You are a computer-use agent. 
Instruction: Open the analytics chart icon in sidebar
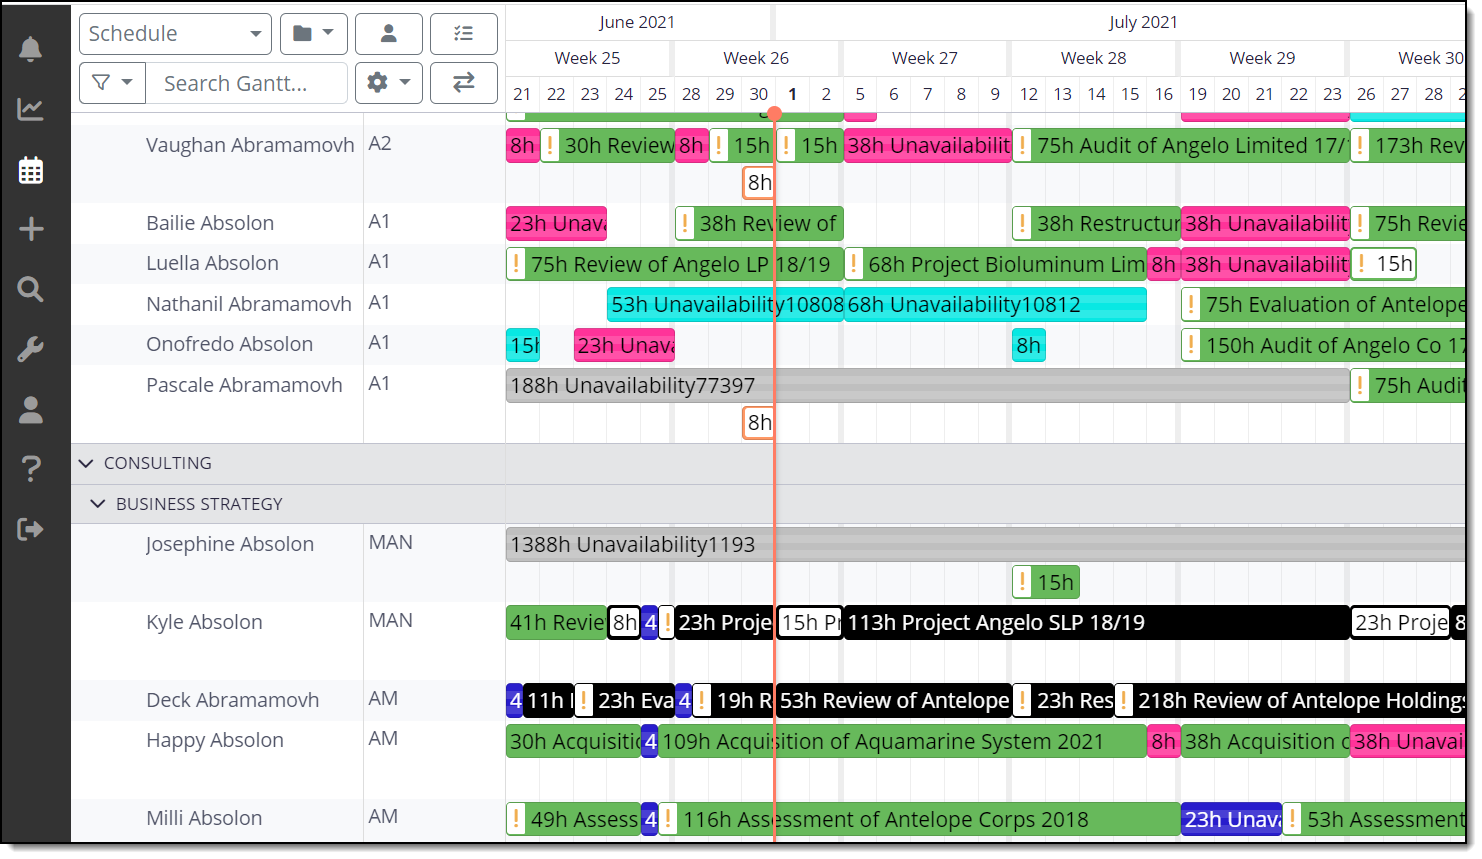click(31, 109)
